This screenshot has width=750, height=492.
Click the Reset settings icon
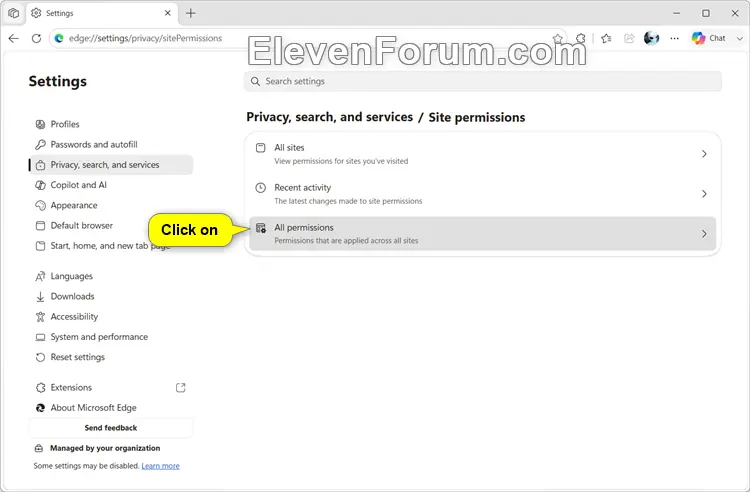40,357
